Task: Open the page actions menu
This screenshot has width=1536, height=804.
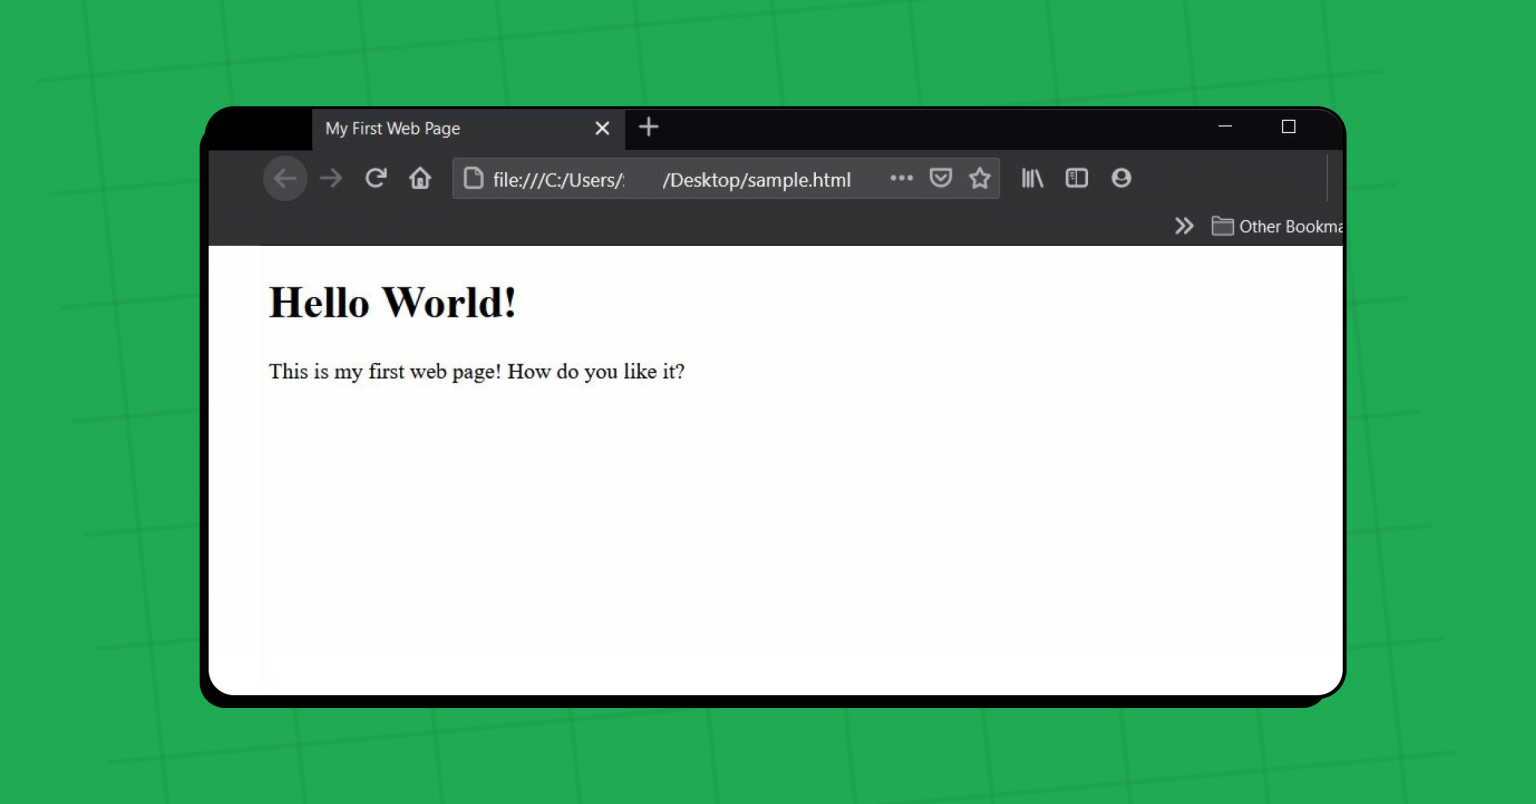Action: [x=901, y=178]
